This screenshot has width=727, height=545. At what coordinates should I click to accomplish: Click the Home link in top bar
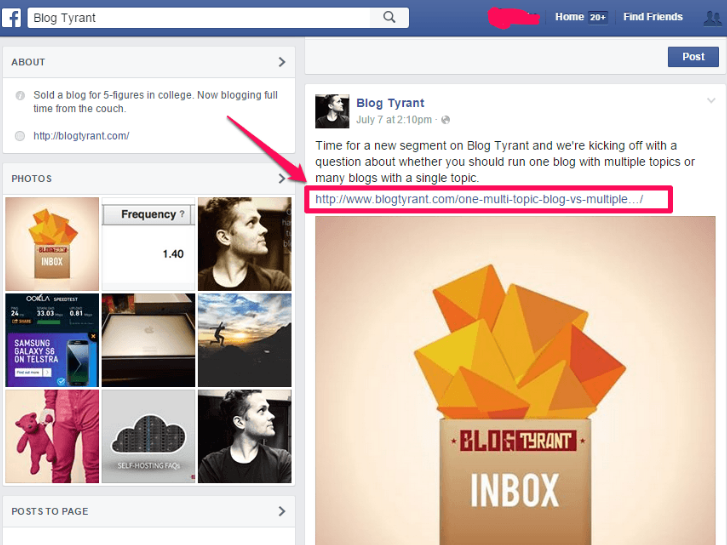569,17
